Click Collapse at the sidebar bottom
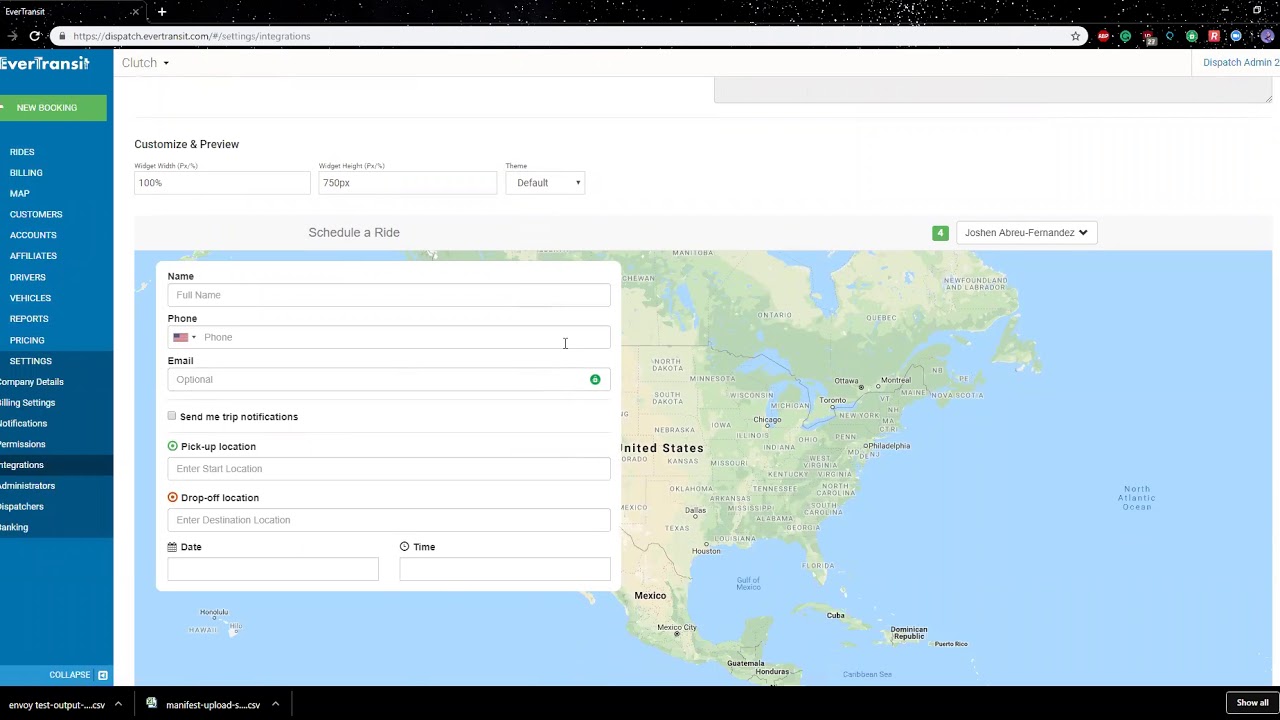Screen dimensions: 1280x720 click(70, 675)
